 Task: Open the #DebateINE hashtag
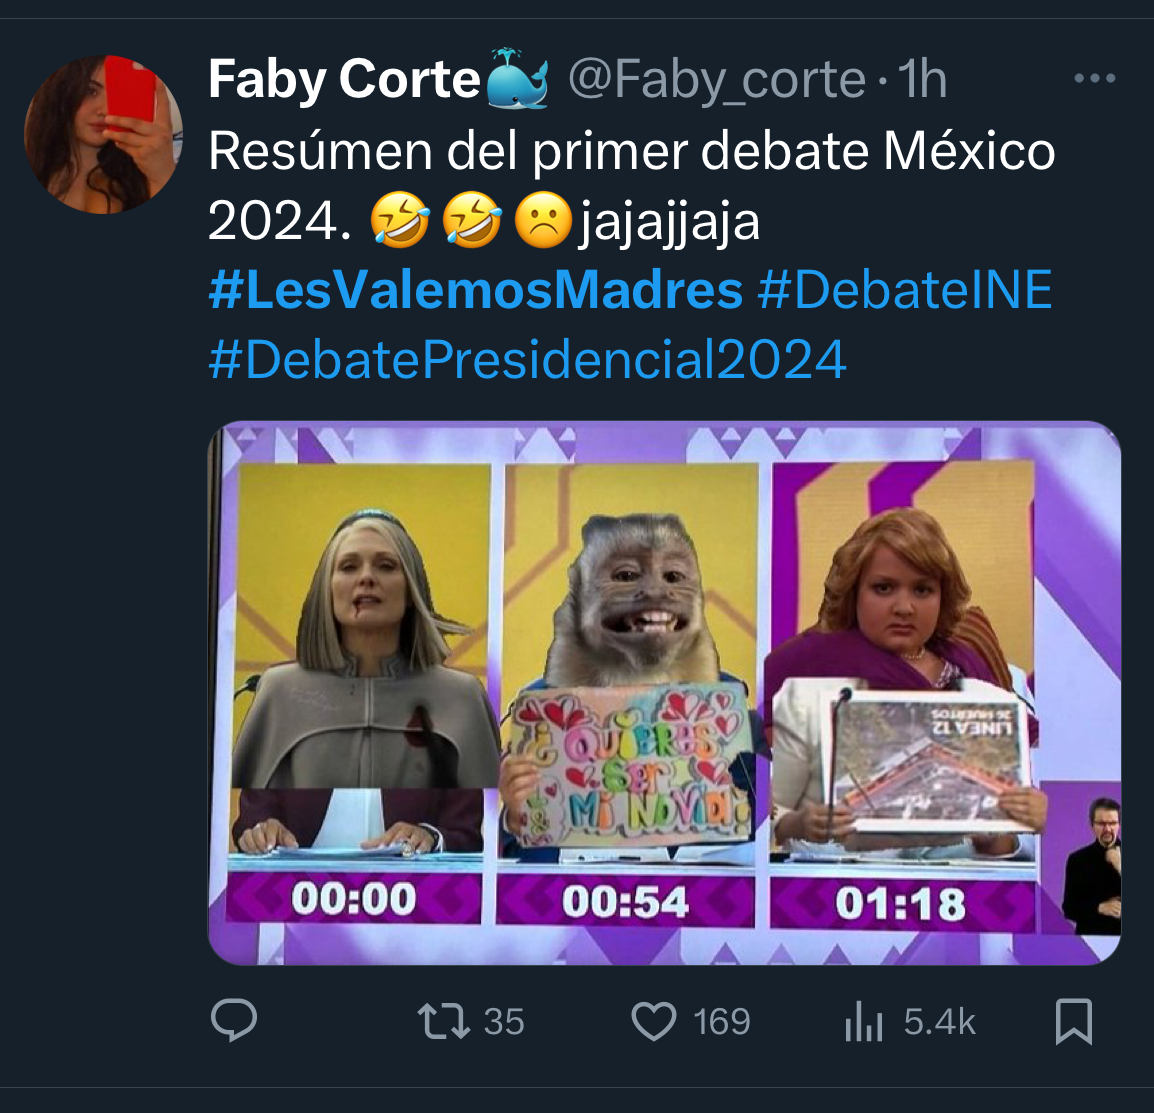click(905, 290)
